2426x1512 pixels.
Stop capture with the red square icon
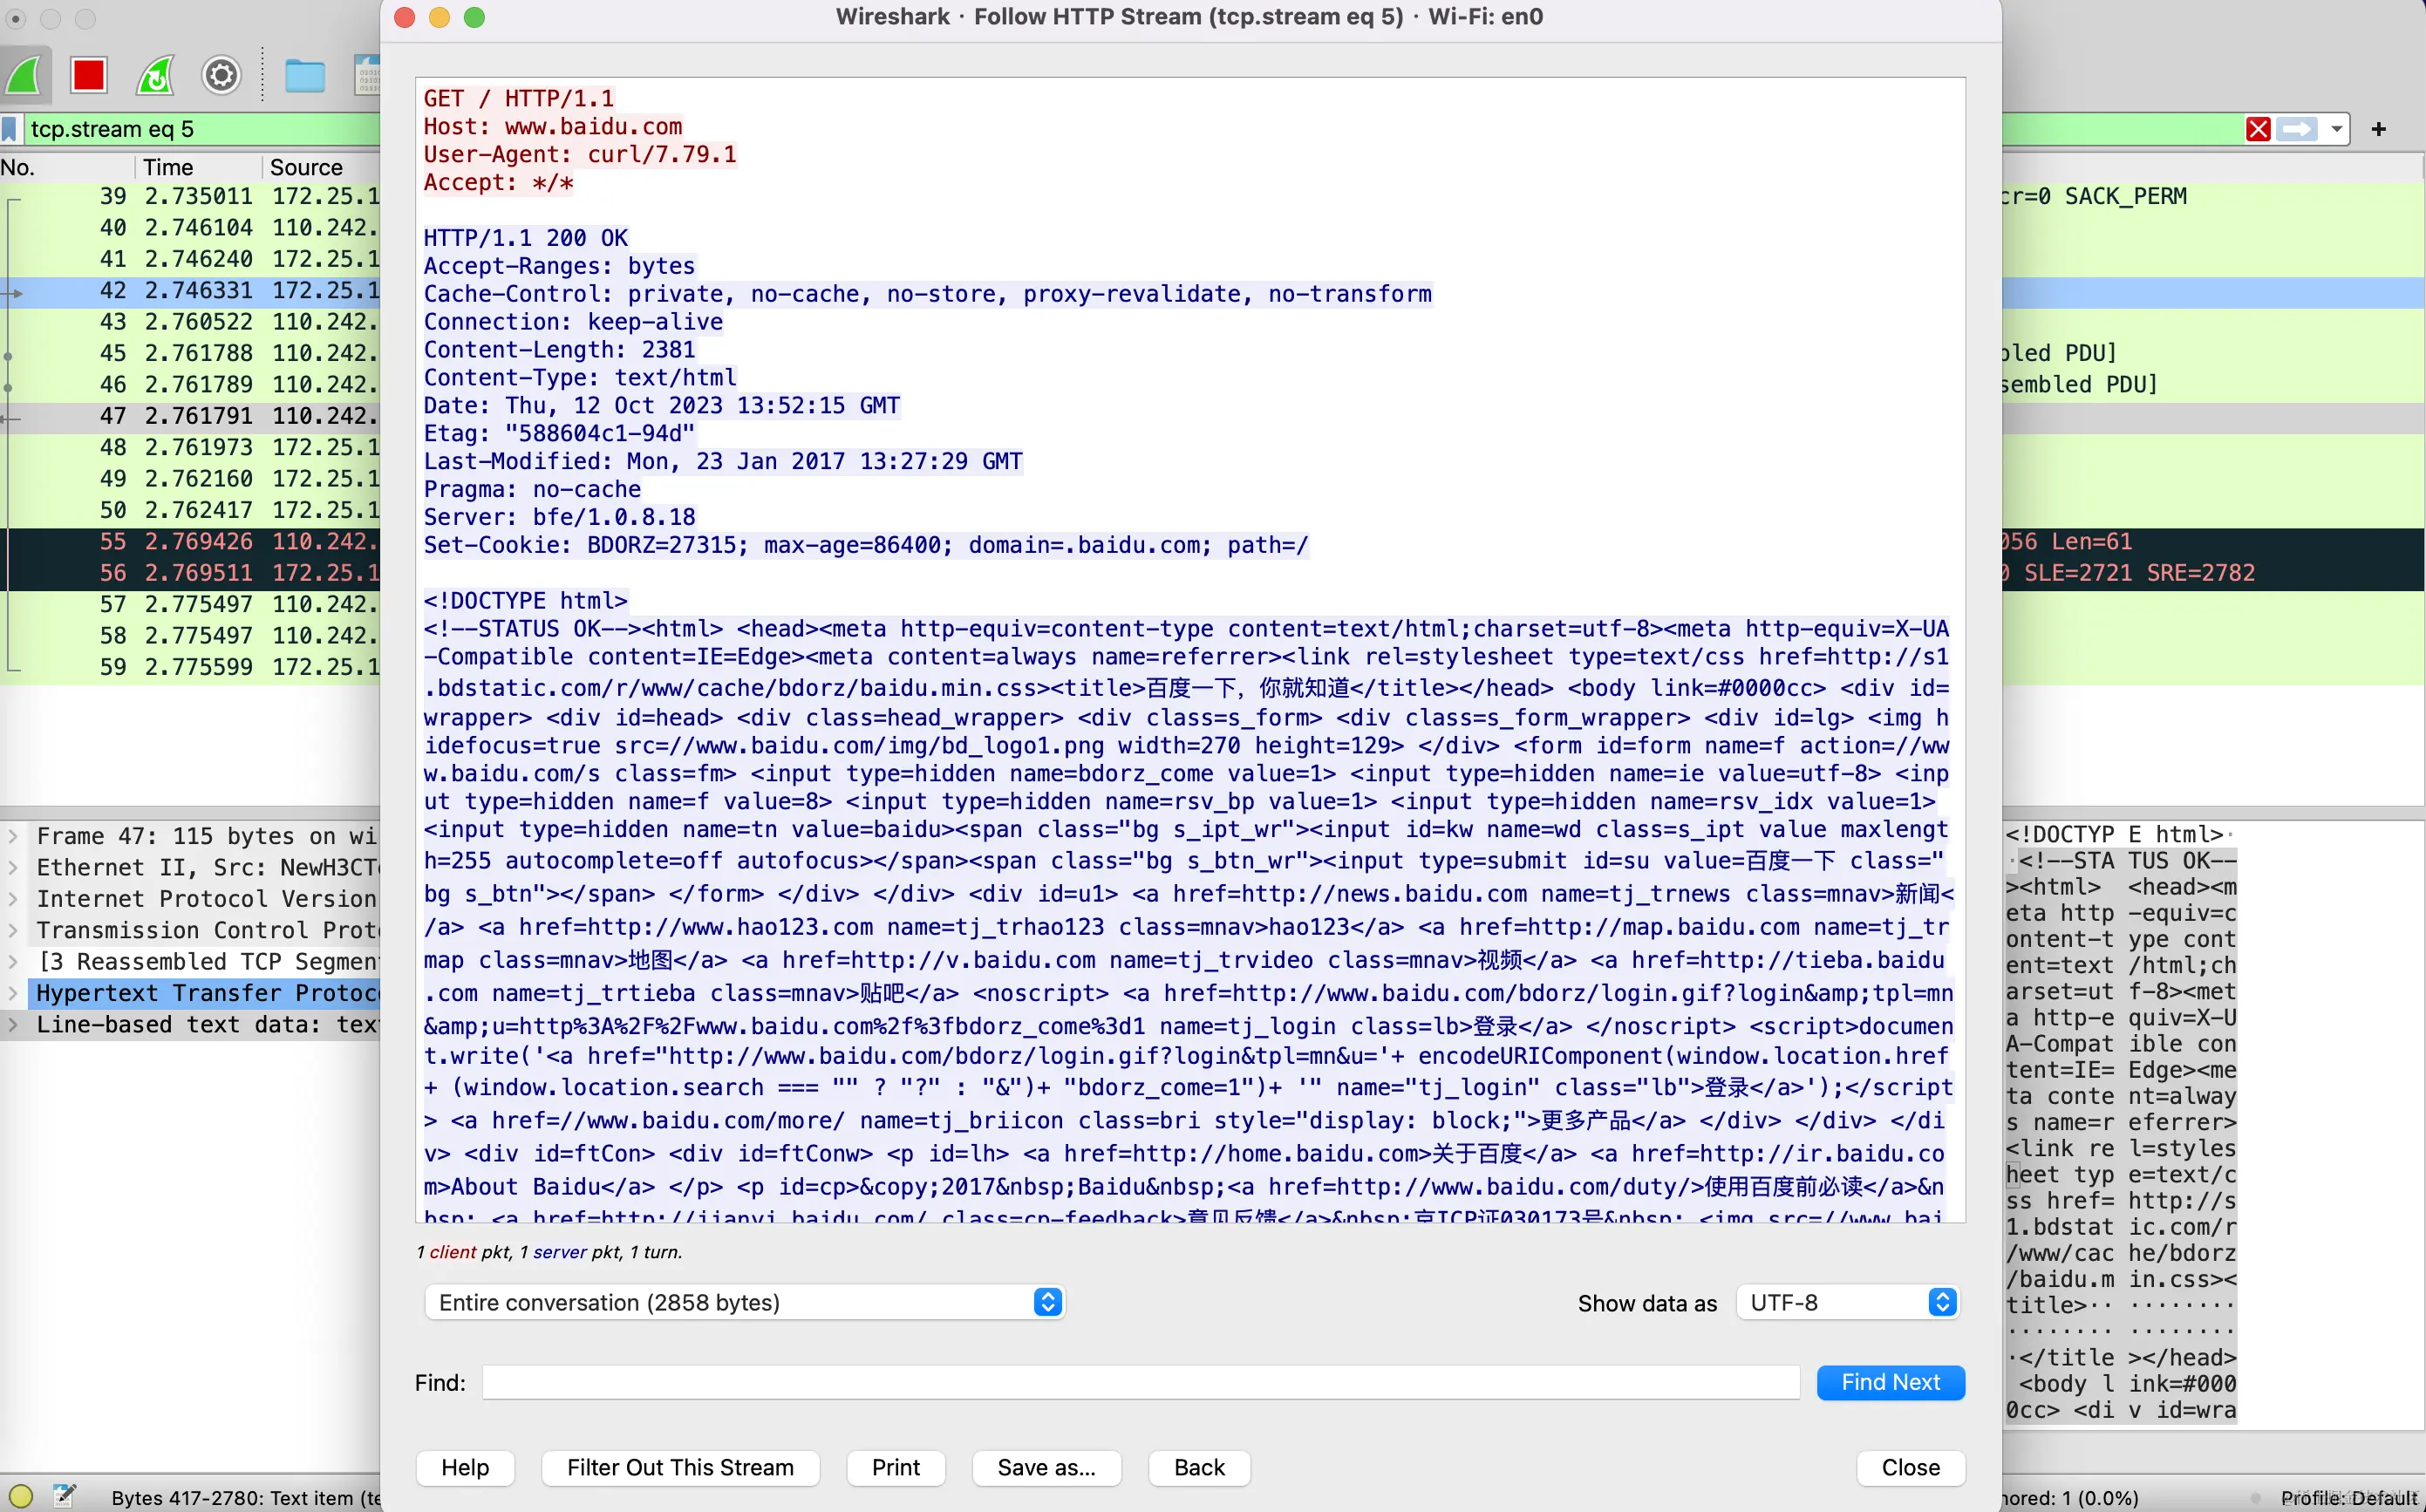89,75
